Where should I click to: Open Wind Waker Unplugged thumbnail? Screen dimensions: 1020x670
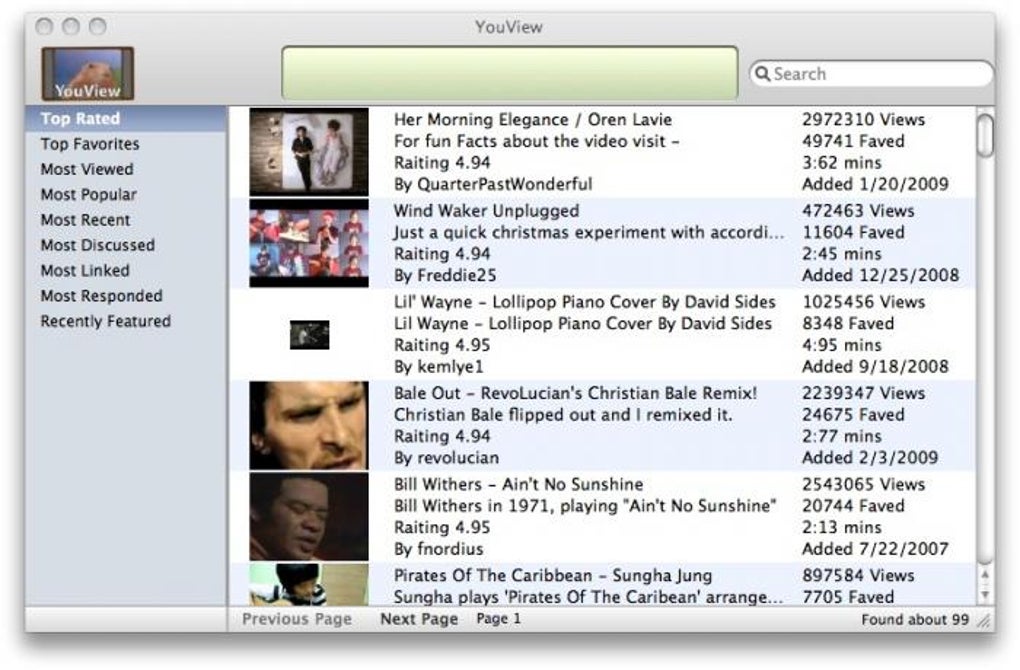(x=309, y=243)
